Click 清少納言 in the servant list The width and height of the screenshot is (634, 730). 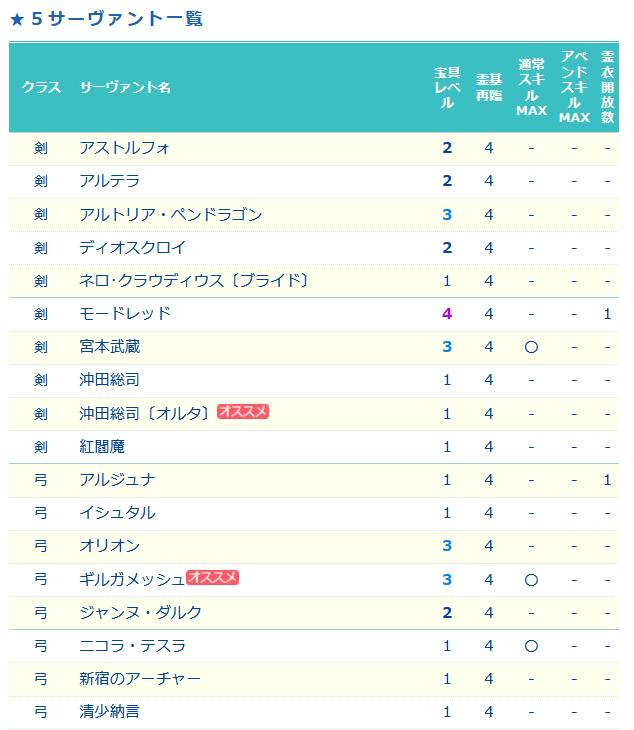click(x=109, y=712)
